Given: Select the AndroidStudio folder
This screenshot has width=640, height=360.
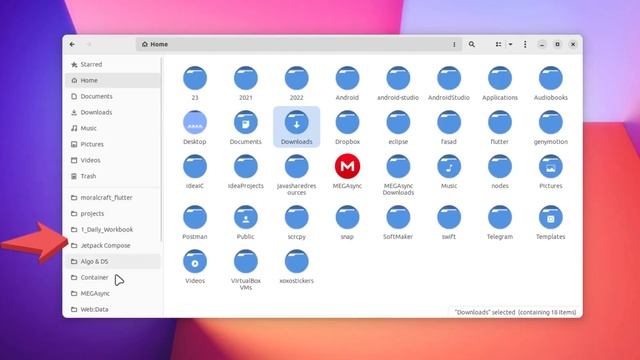Looking at the screenshot, I should coord(449,83).
